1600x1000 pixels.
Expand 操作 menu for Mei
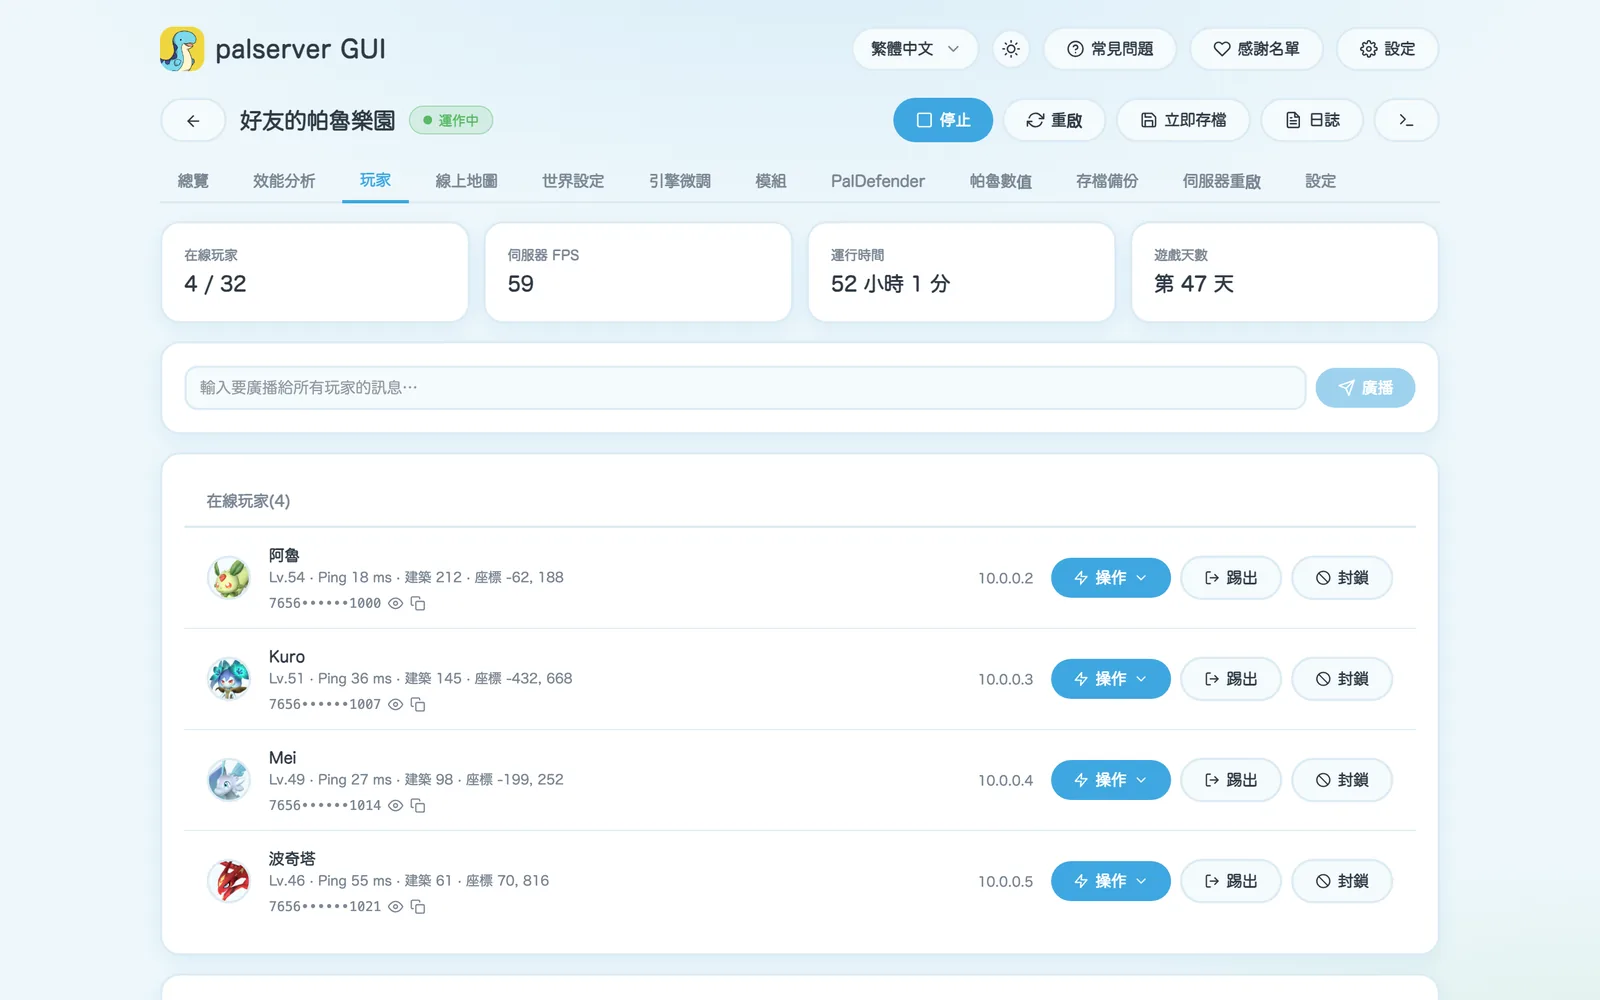pyautogui.click(x=1110, y=780)
